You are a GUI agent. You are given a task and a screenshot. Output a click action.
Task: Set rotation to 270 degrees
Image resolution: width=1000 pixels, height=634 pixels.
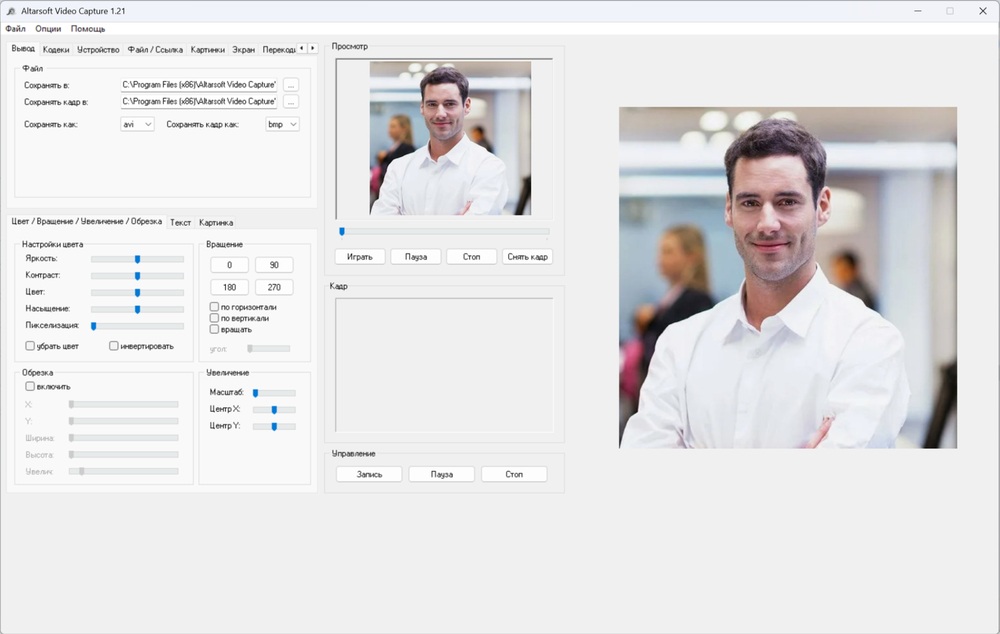point(274,287)
